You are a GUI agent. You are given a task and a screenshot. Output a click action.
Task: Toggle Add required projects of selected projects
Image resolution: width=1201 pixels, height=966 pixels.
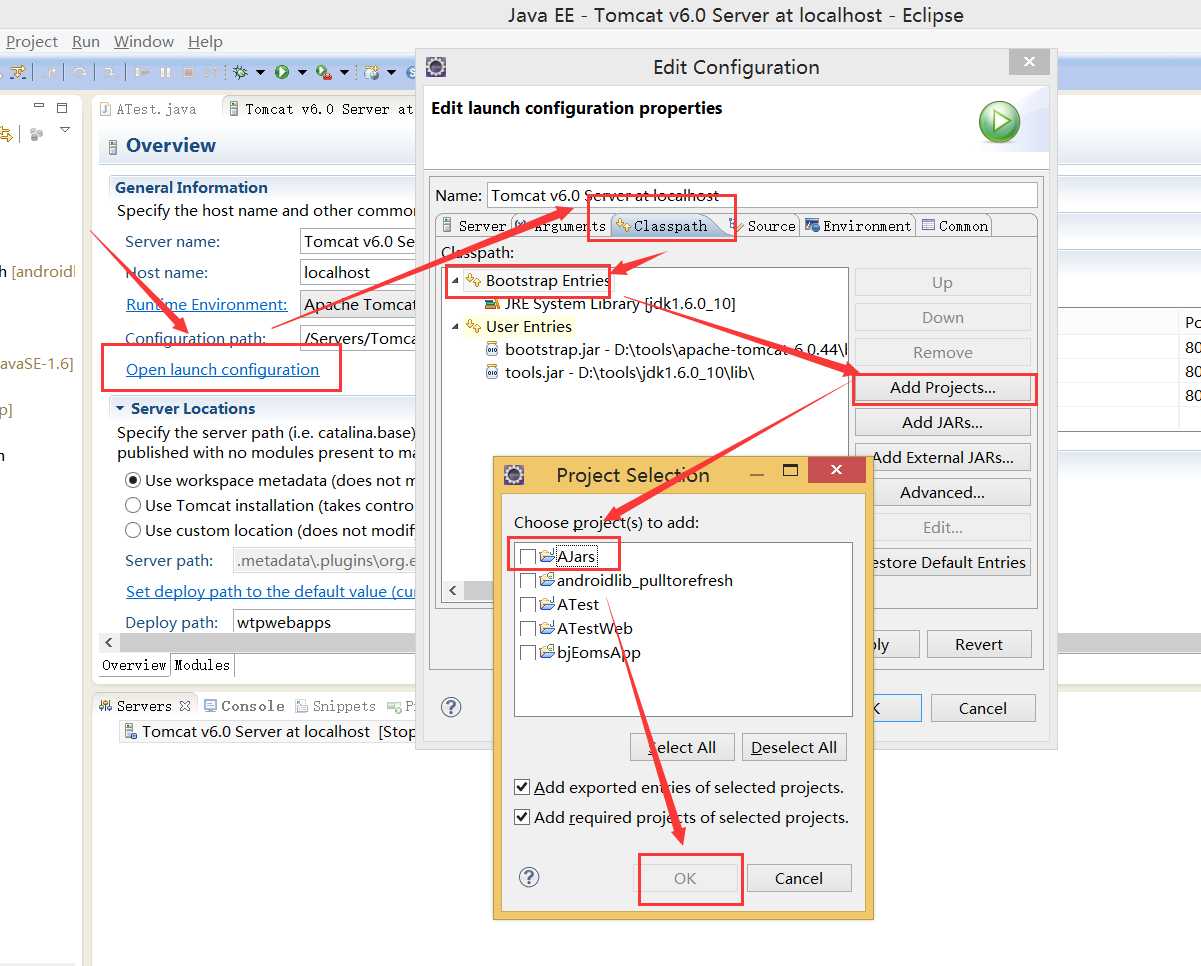coord(521,817)
